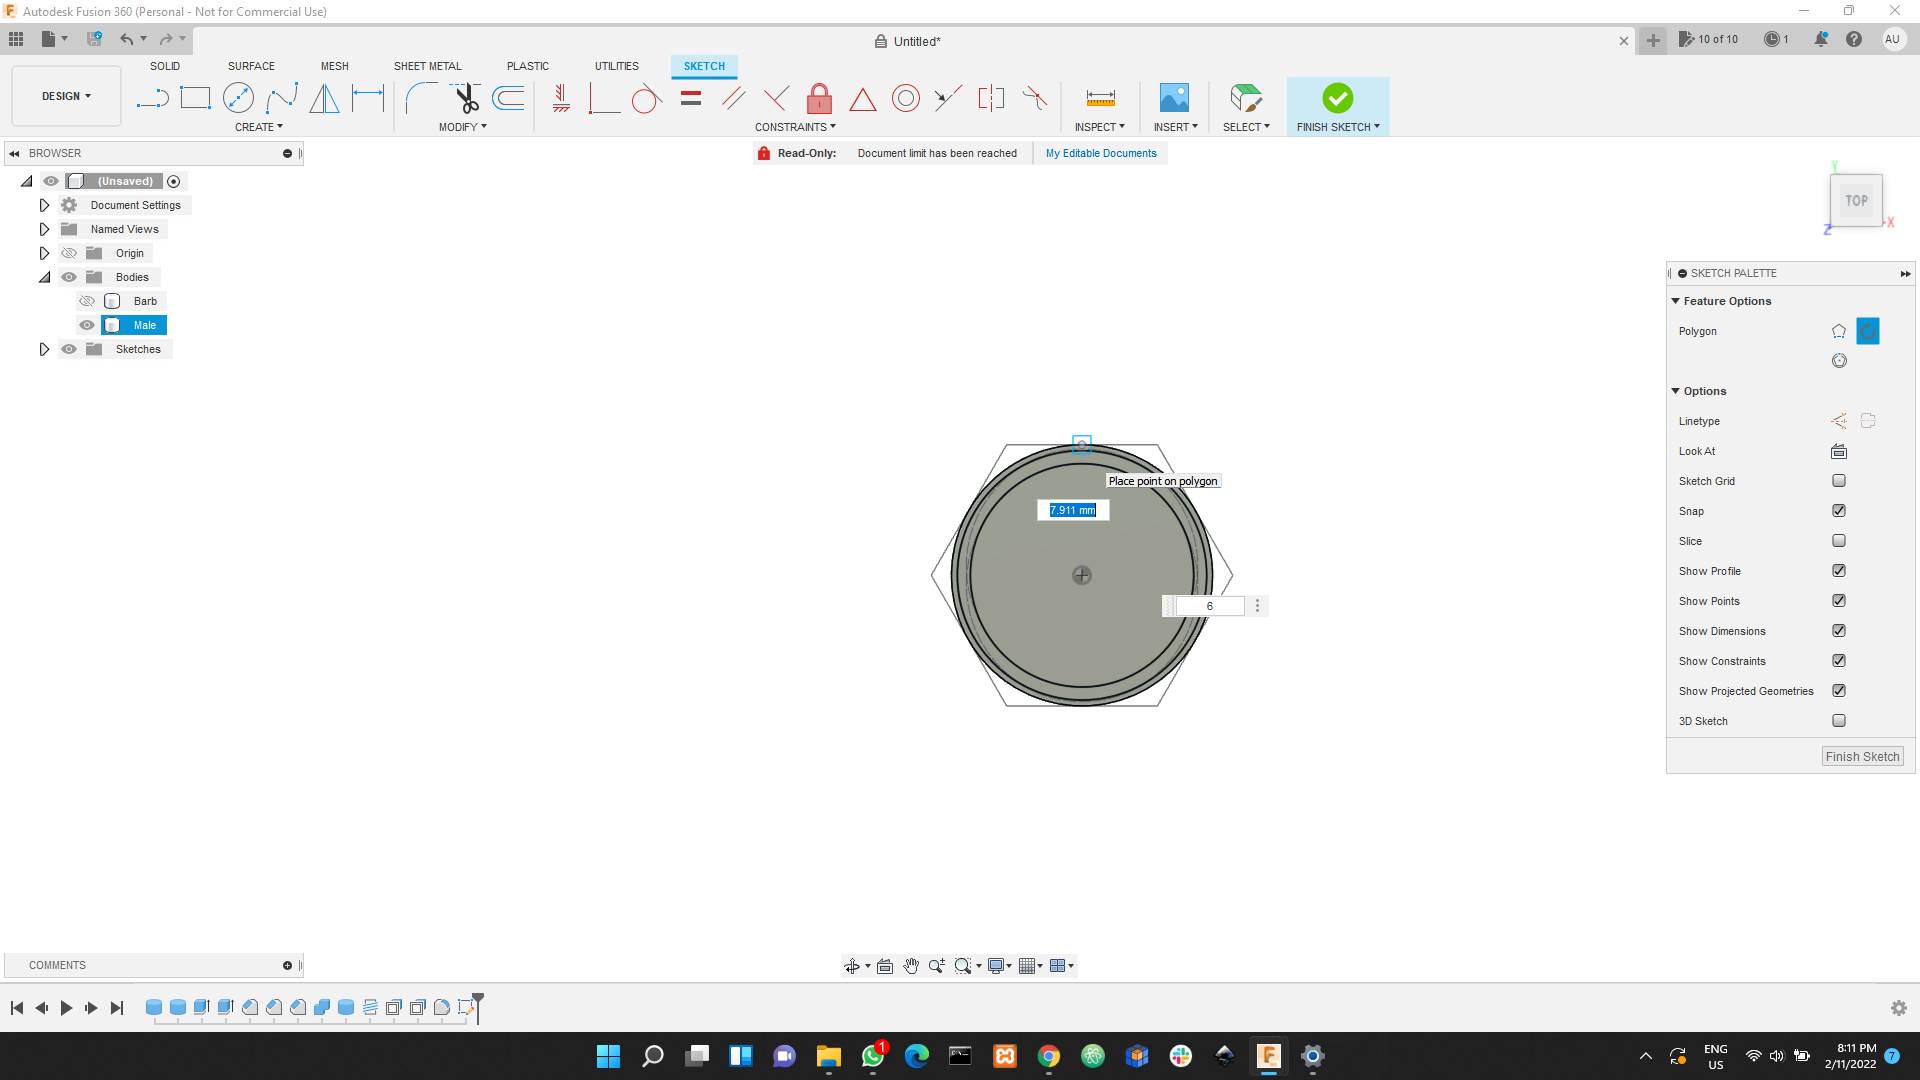Screen dimensions: 1920x1080
Task: Switch to the SURFACE ribbon tab
Action: point(250,66)
